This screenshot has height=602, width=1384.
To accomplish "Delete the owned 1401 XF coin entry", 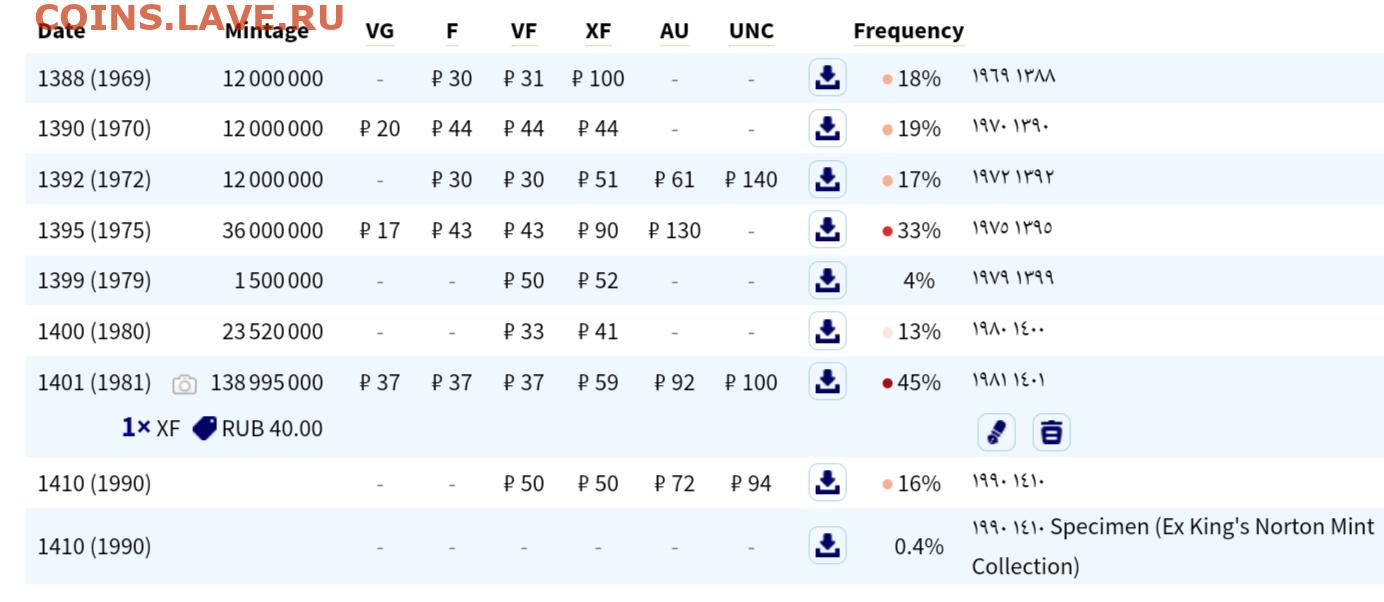I will [x=1051, y=432].
